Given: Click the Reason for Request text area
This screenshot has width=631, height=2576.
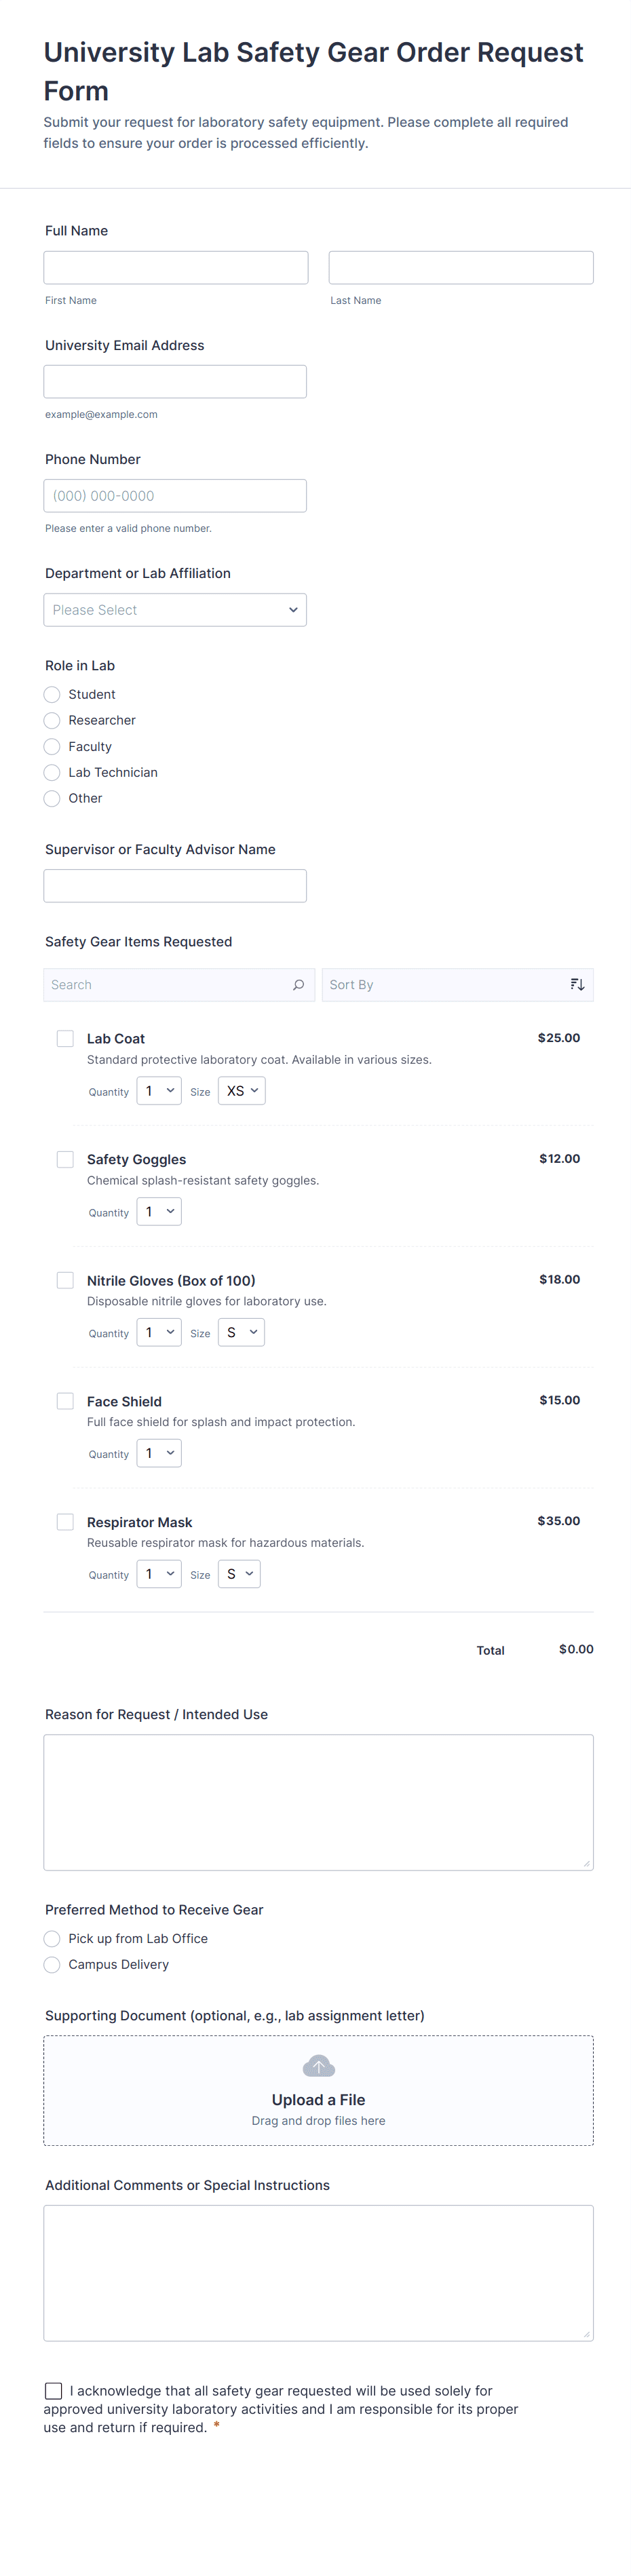Looking at the screenshot, I should pyautogui.click(x=318, y=1802).
